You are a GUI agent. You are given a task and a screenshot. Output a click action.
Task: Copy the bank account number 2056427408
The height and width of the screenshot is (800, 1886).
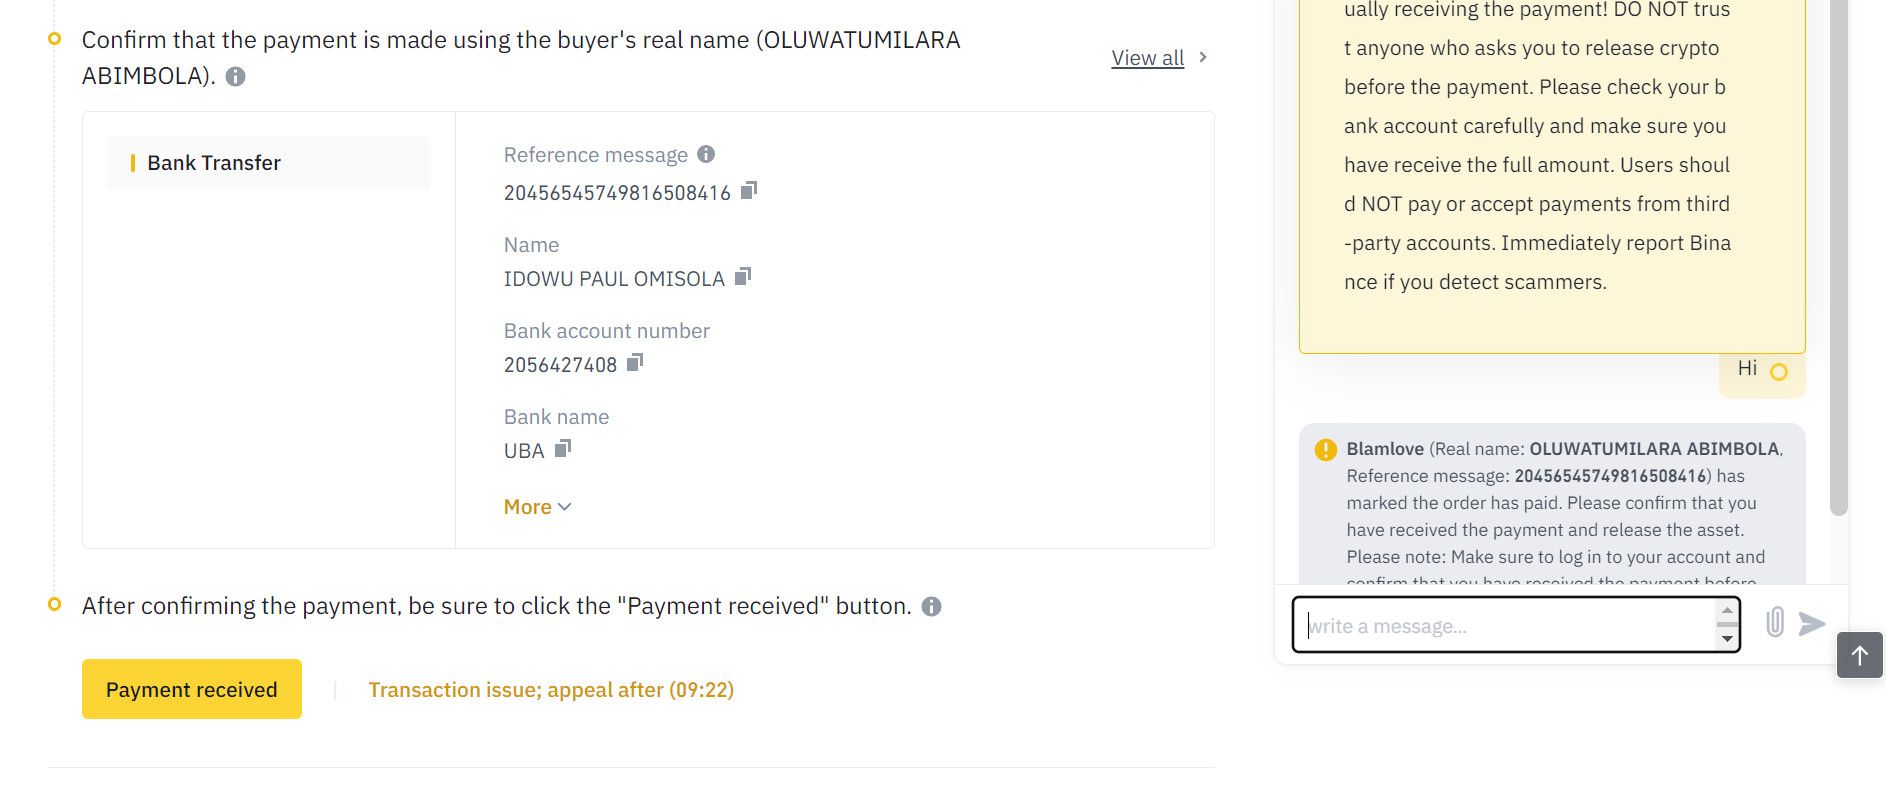(635, 362)
